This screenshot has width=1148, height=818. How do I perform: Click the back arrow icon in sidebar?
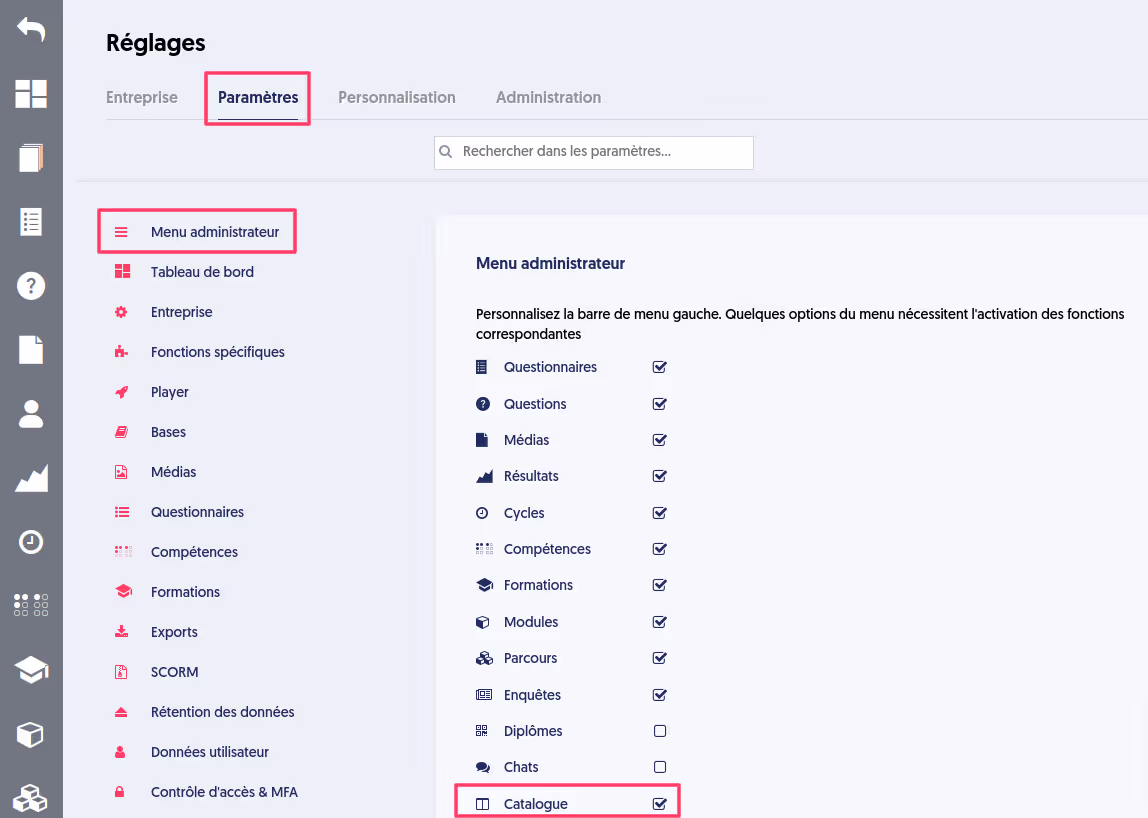(x=31, y=29)
